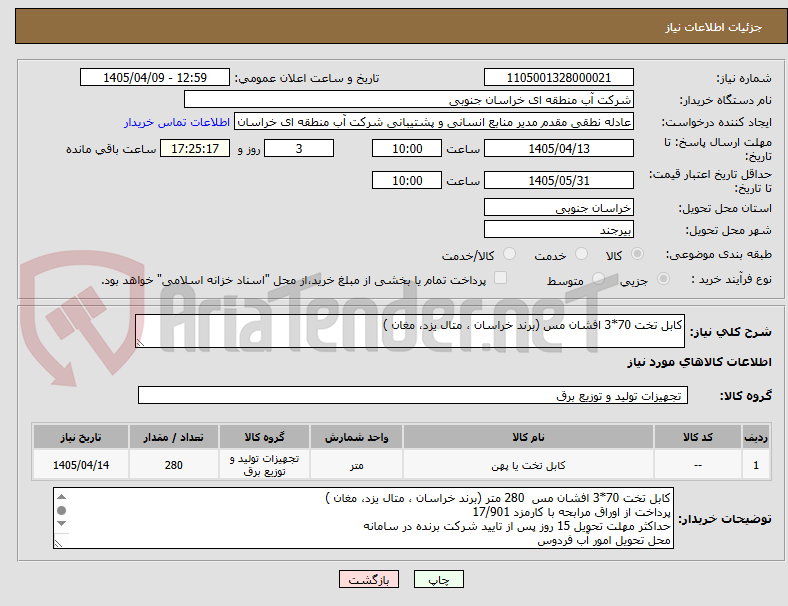Select the کالا radio button
Viewport: 788px width, 606px height.
point(637,254)
